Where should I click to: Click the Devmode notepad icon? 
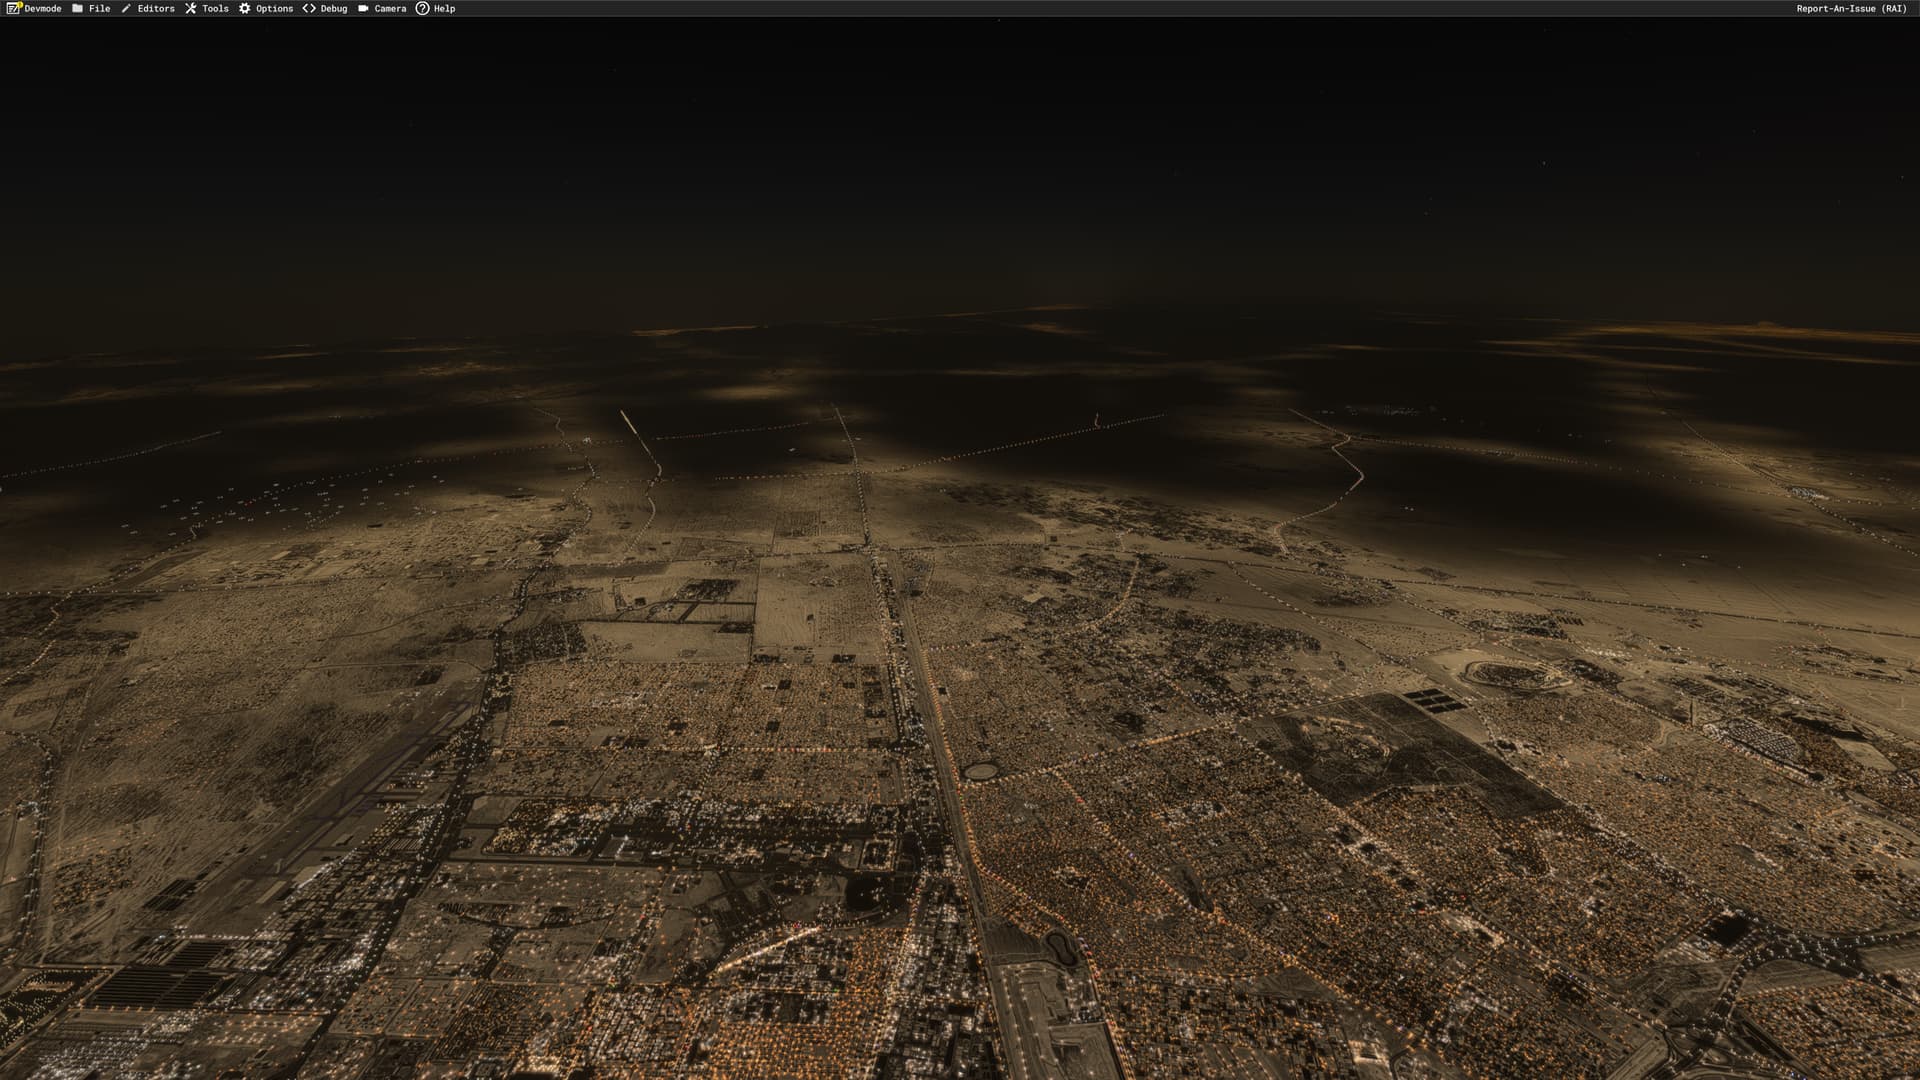click(13, 8)
